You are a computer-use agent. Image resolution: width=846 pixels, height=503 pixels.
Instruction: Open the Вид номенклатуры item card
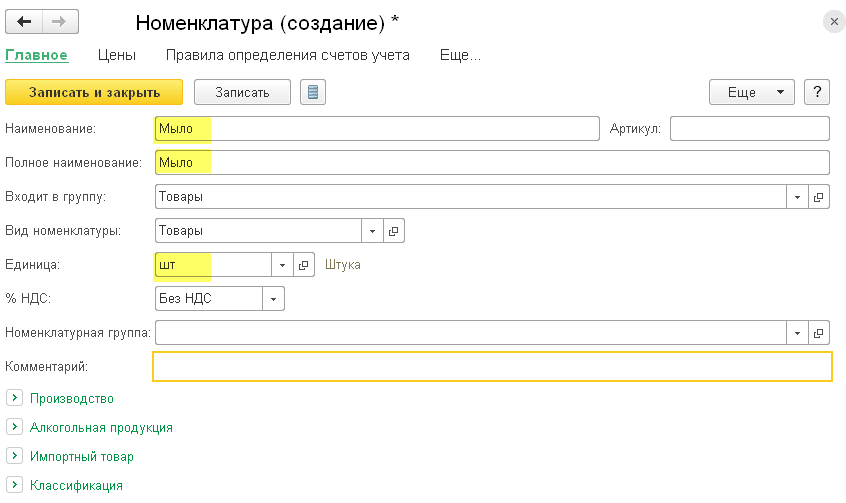point(393,231)
